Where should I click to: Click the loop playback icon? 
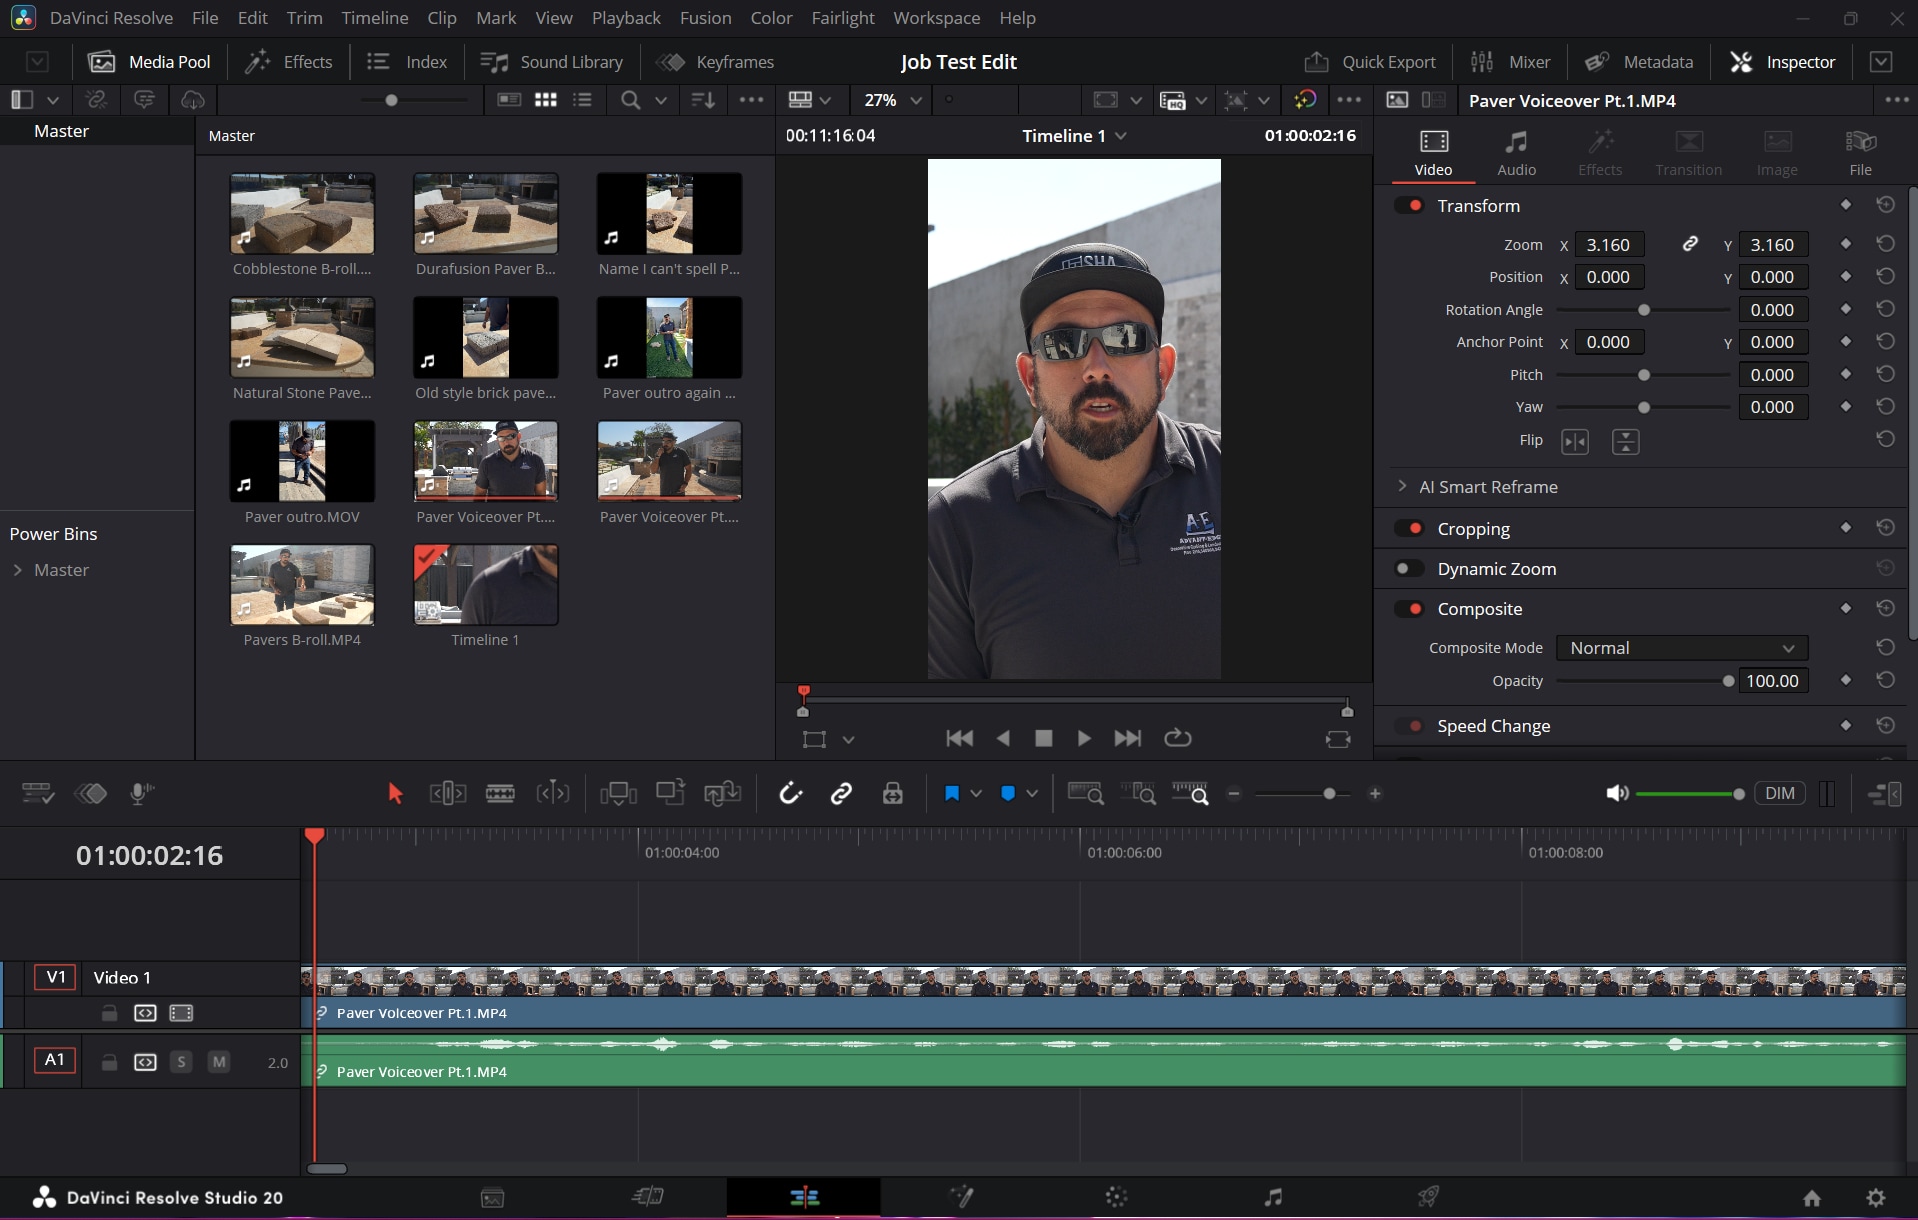pos(1177,738)
